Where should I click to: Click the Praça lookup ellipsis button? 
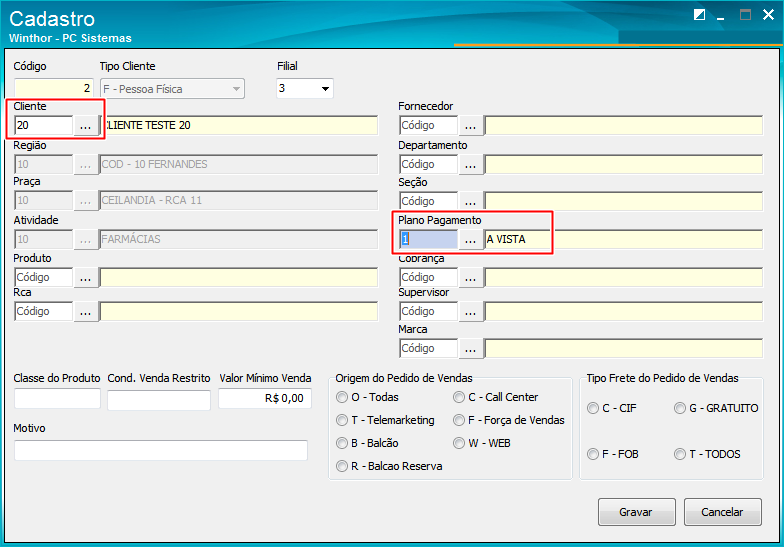(x=86, y=200)
